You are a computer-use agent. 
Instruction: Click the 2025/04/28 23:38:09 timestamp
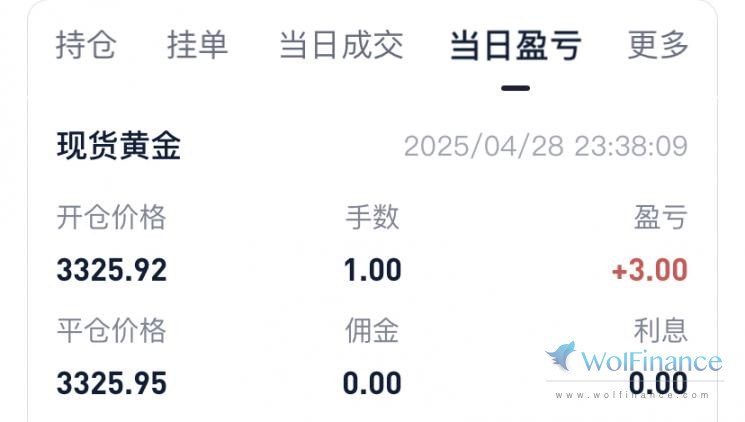[546, 146]
